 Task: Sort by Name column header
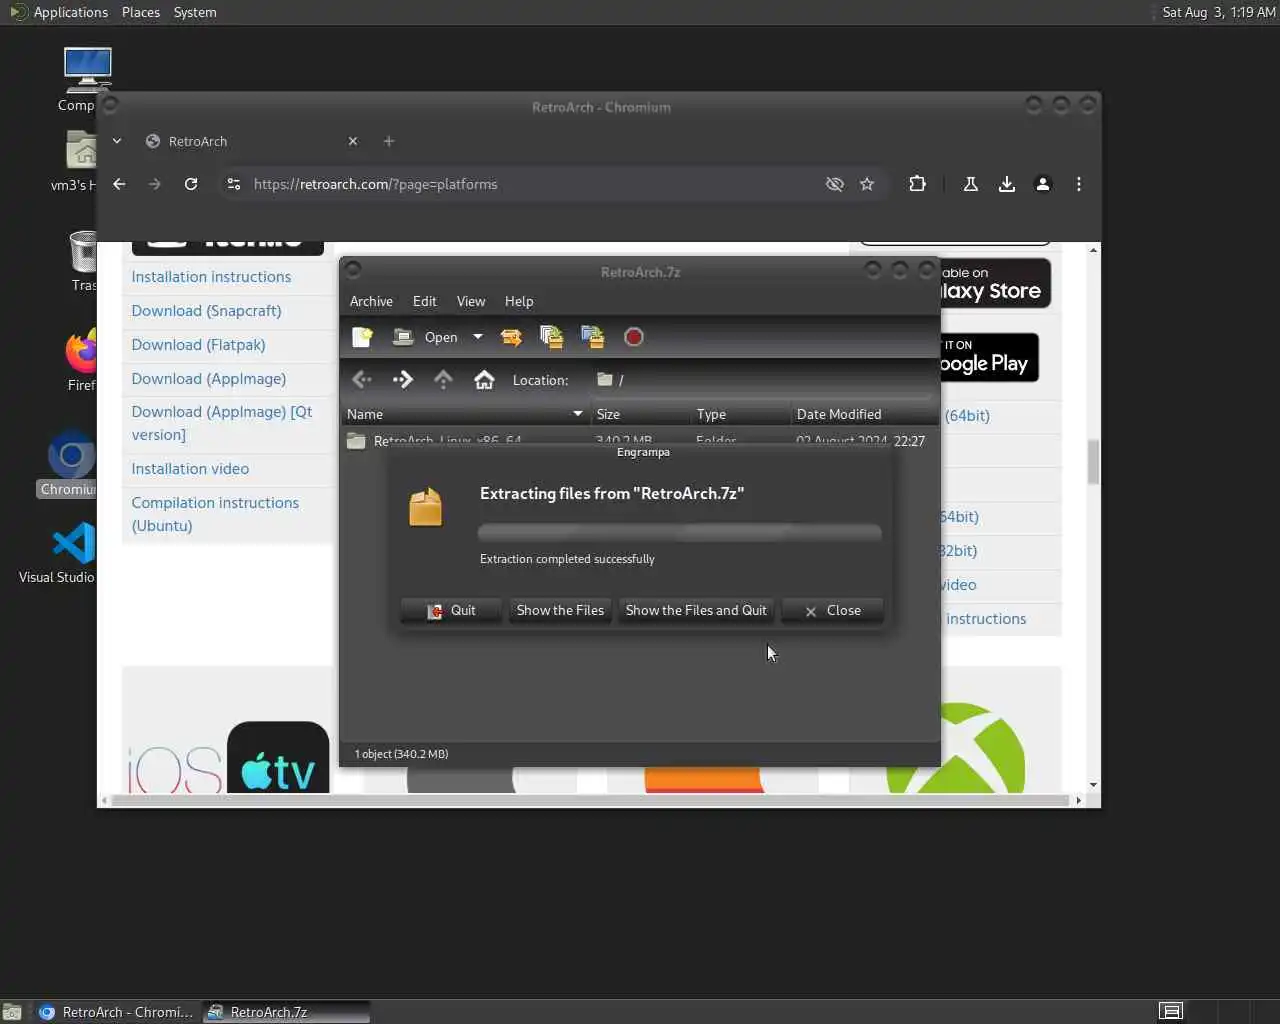click(465, 414)
